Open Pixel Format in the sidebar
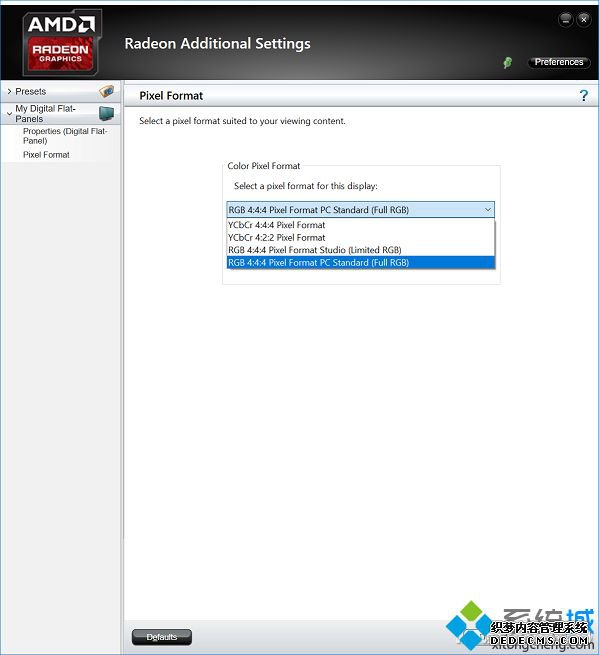The image size is (599, 655). [x=46, y=155]
